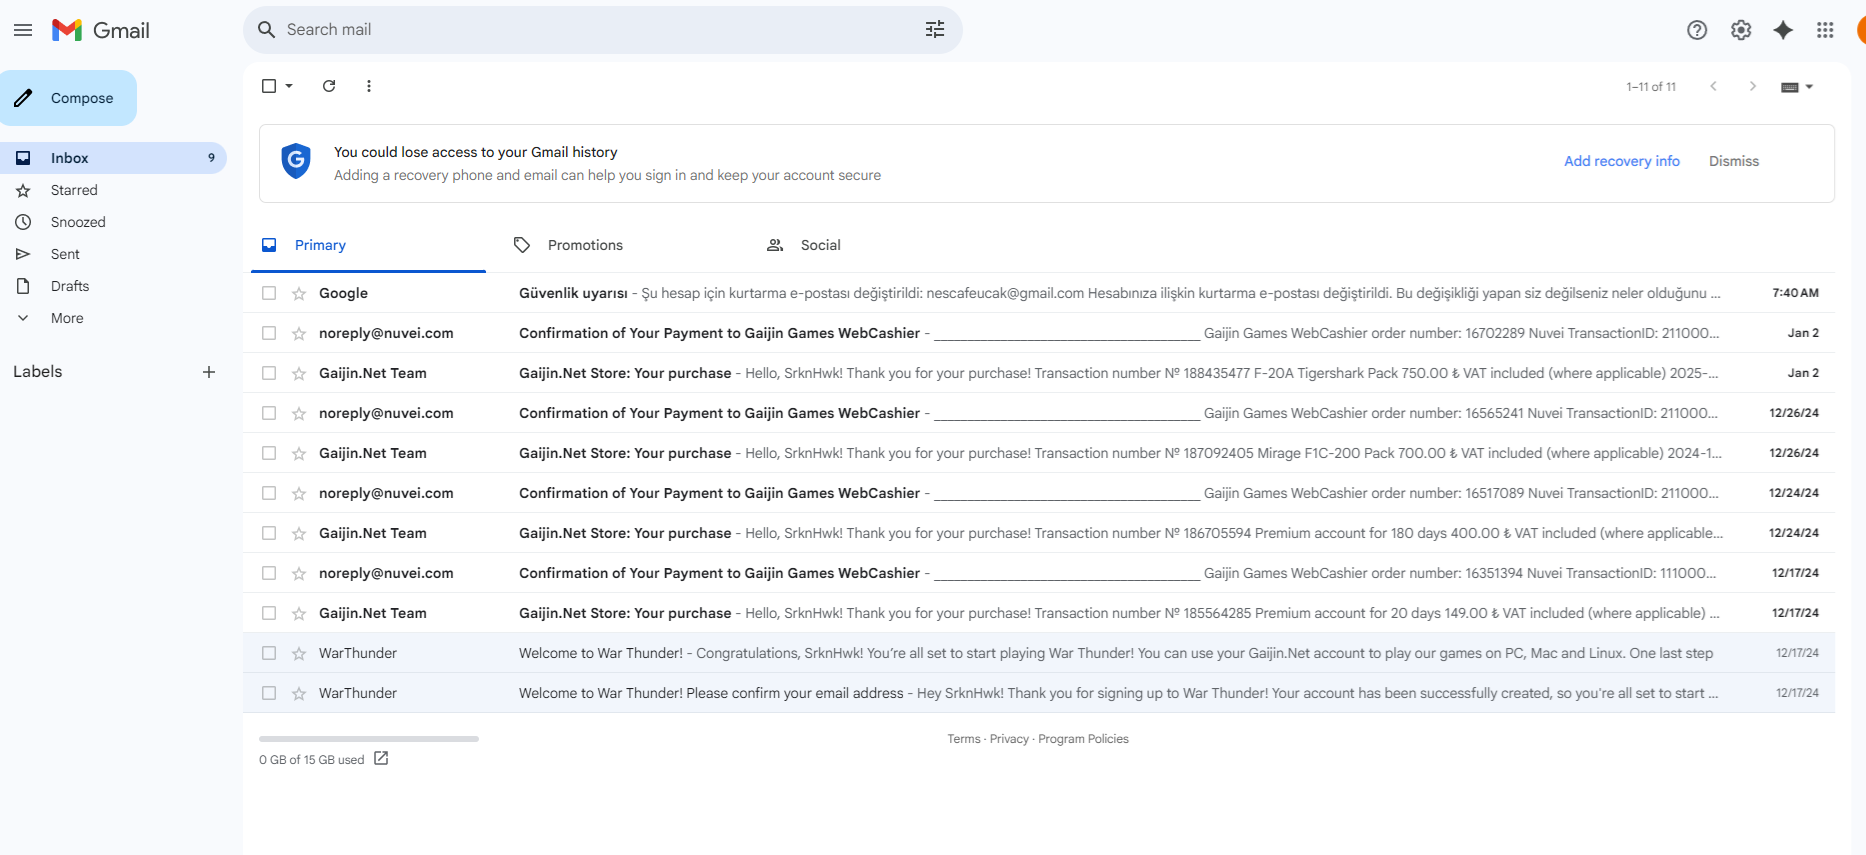This screenshot has height=855, width=1866.
Task: Open the Settings gear icon
Action: click(x=1741, y=30)
